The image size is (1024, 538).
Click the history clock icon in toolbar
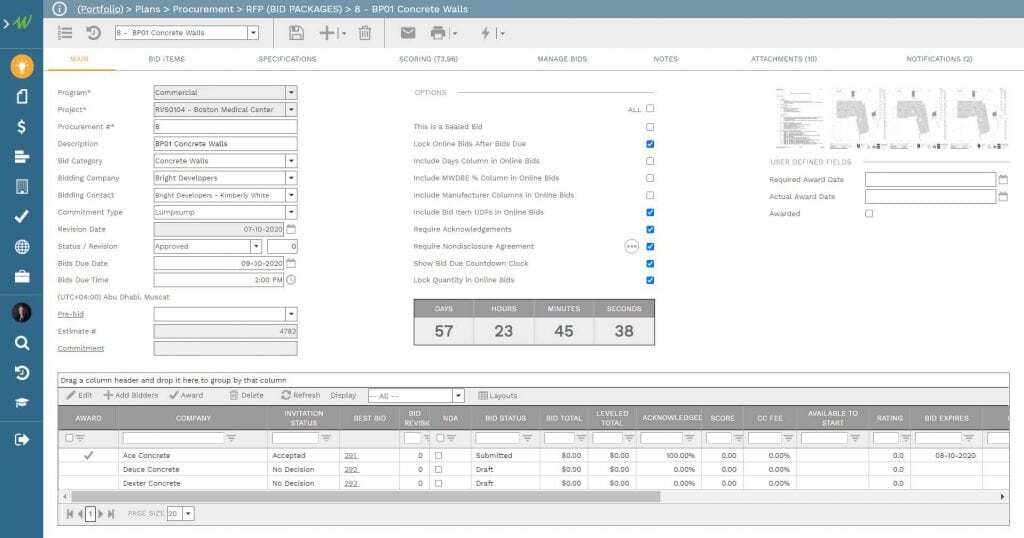click(x=93, y=33)
